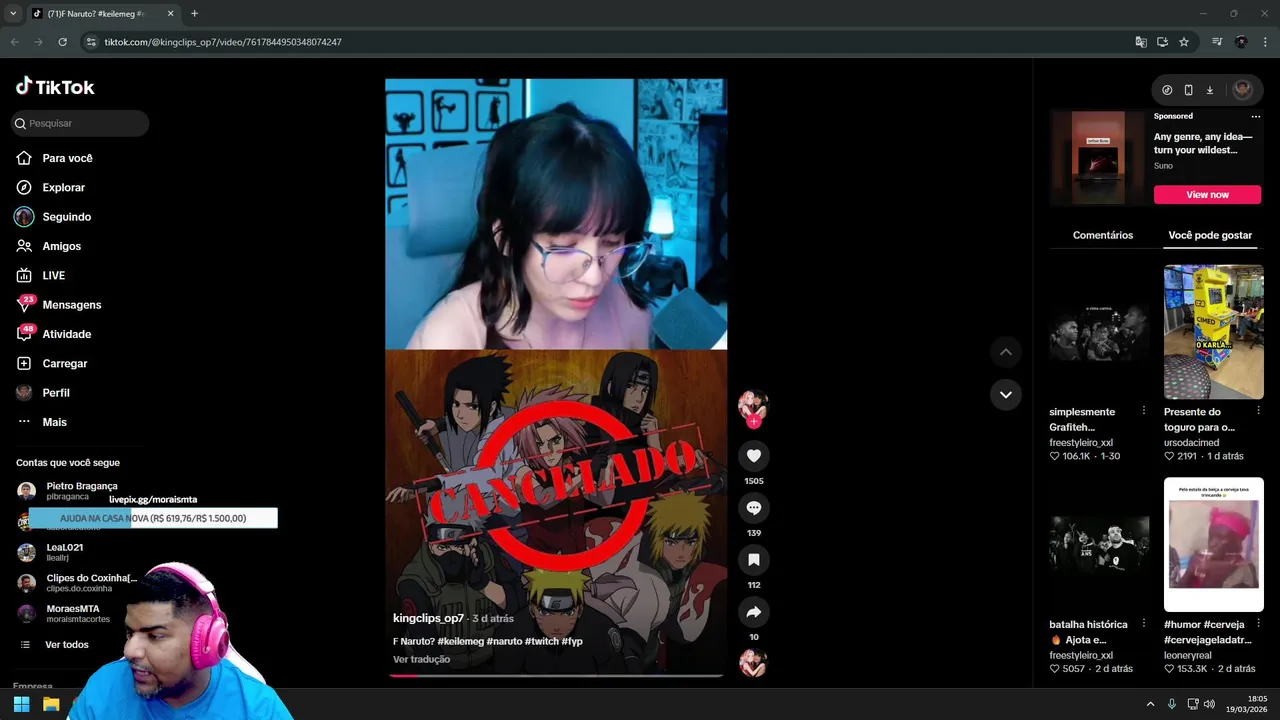Focus the Pesquisar search field
Image resolution: width=1280 pixels, height=720 pixels.
[80, 123]
